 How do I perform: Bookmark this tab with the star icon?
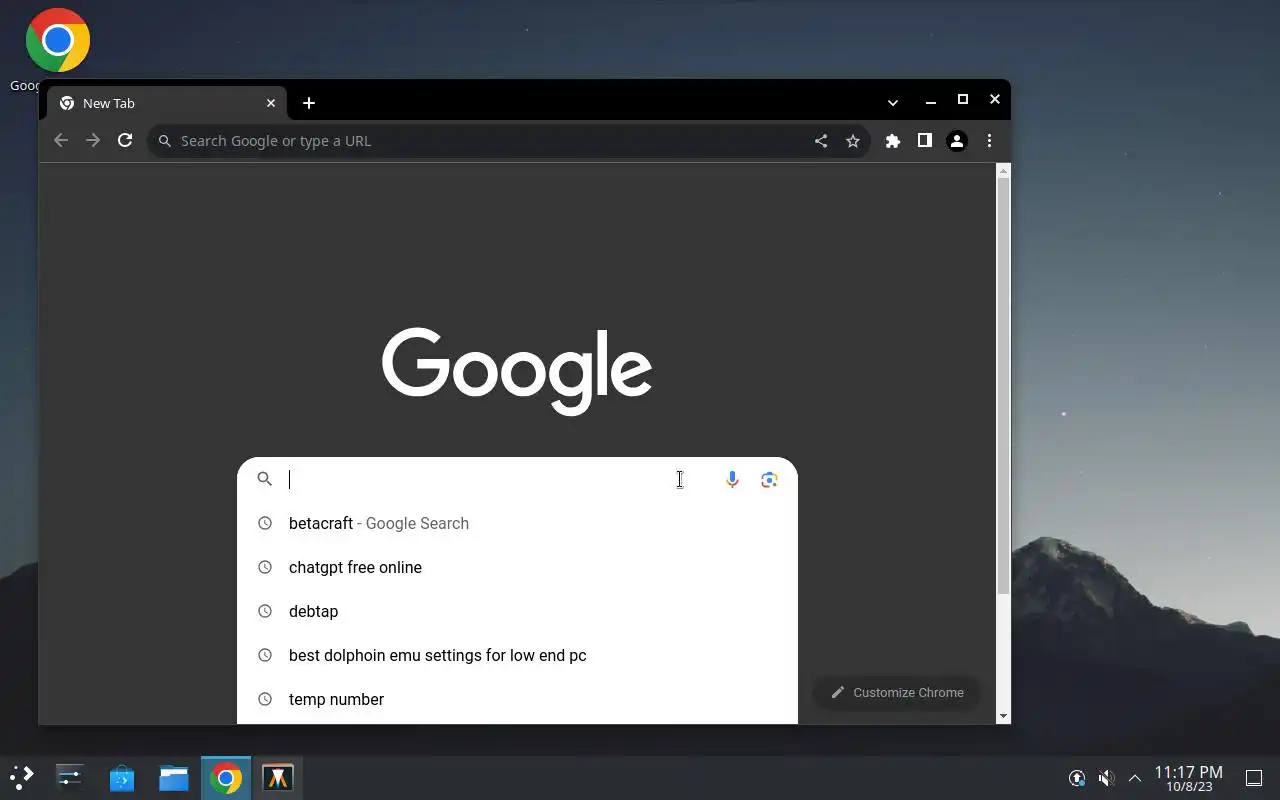(x=853, y=141)
